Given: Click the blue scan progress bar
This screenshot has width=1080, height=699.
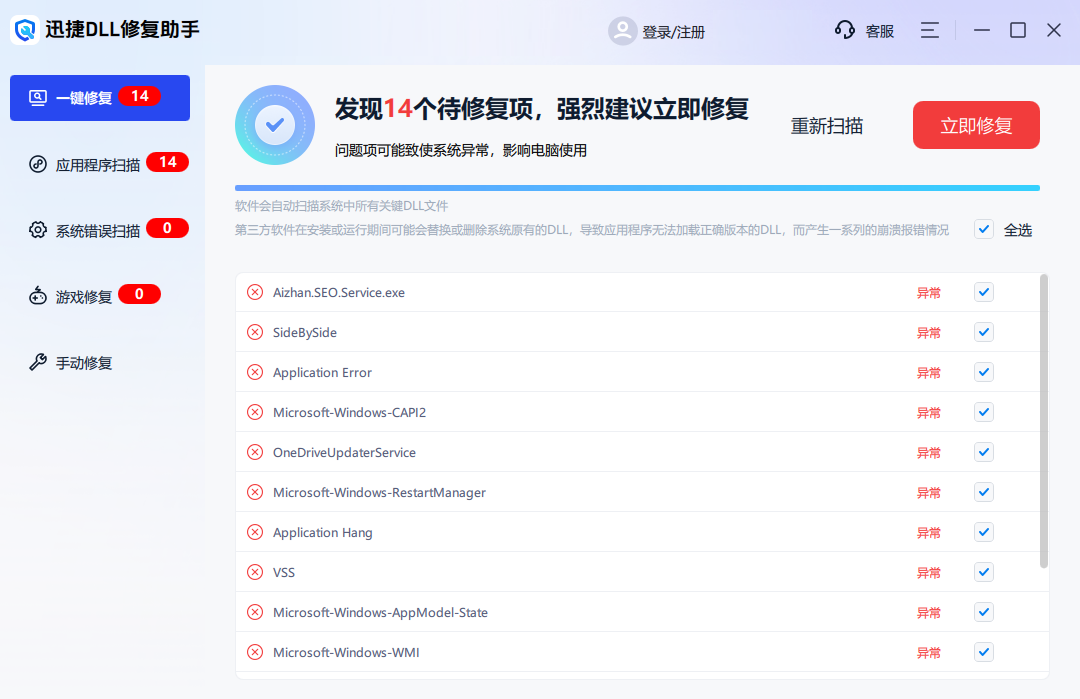Looking at the screenshot, I should pos(636,187).
